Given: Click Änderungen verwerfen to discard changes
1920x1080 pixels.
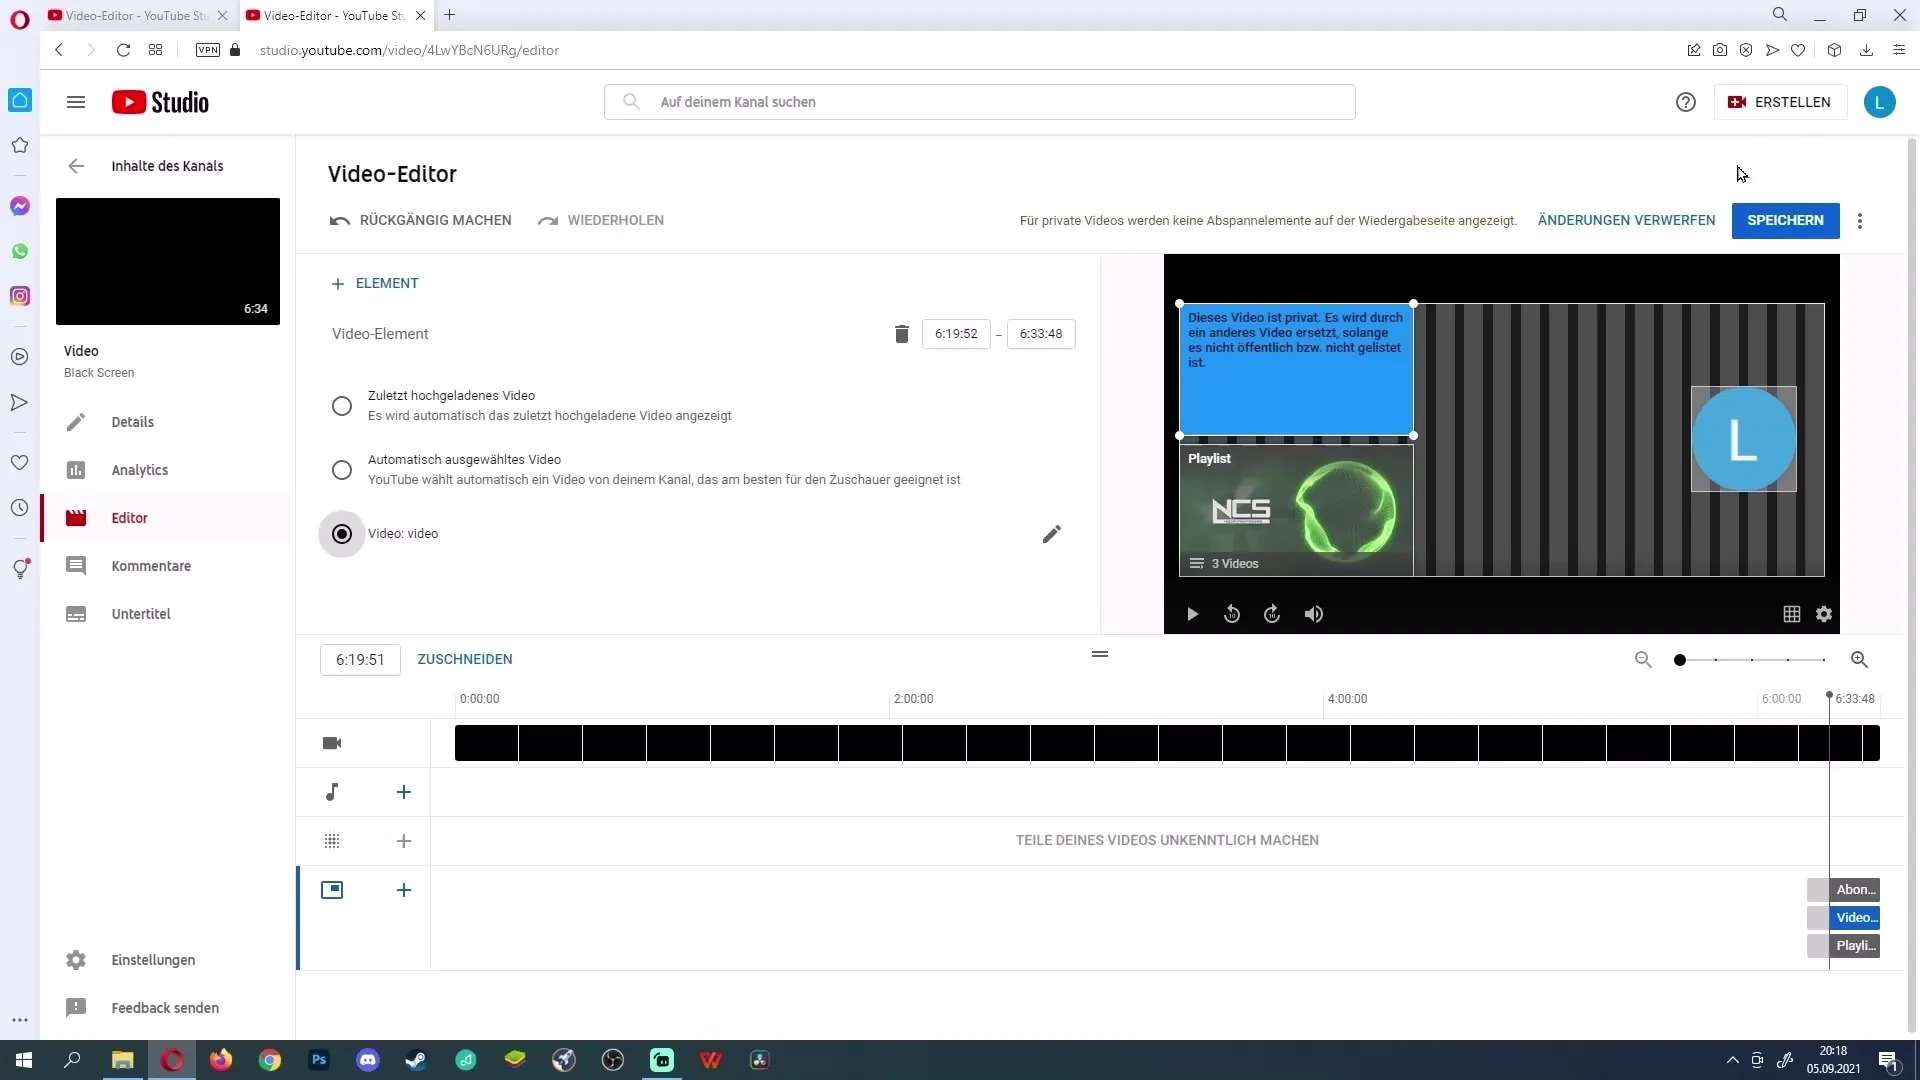Looking at the screenshot, I should [1627, 220].
